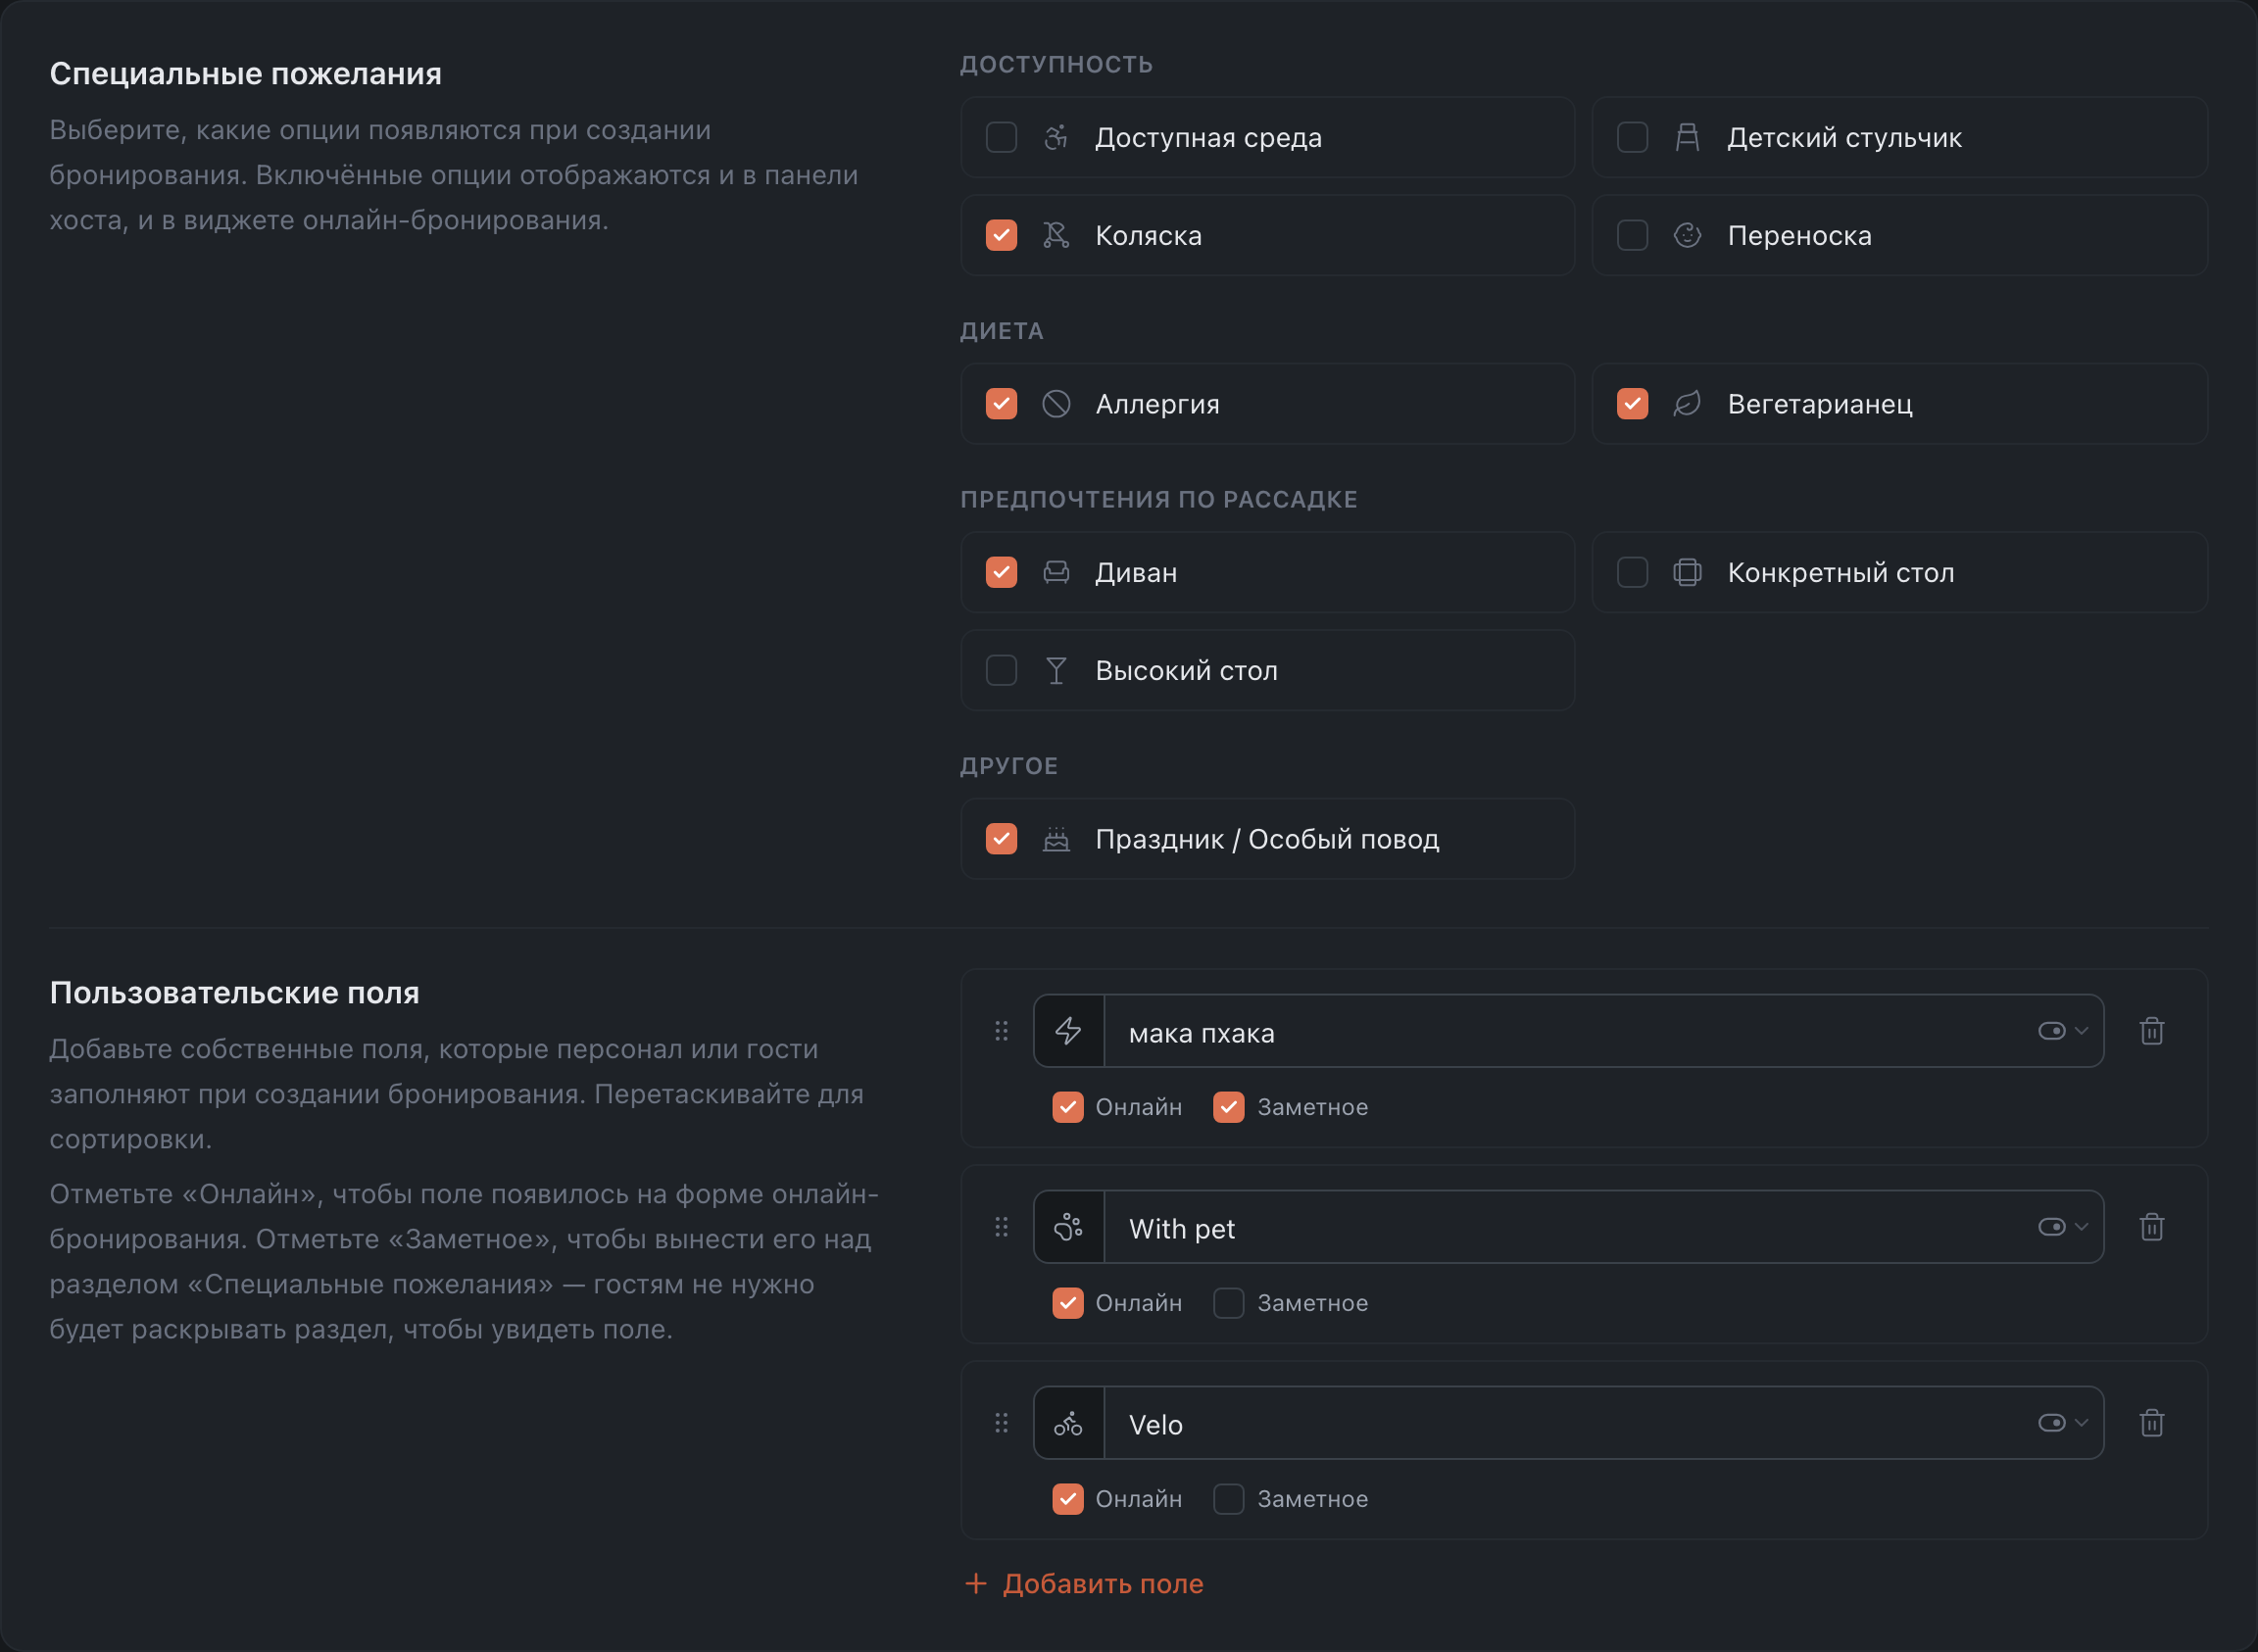Open paw icon picker for With pet
The height and width of the screenshot is (1652, 2258).
tap(1068, 1227)
